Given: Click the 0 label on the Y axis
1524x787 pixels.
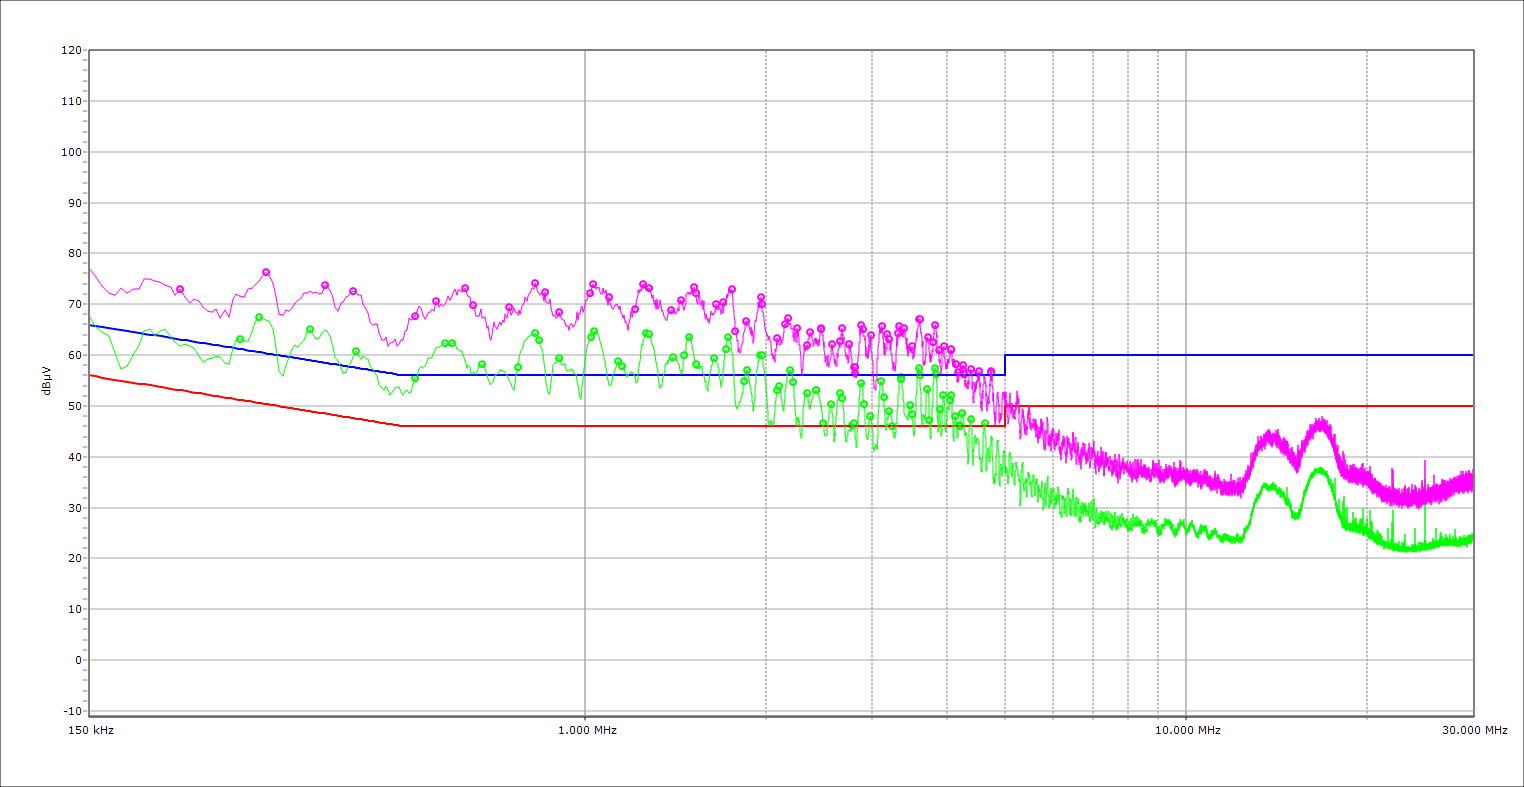Looking at the screenshot, I should (x=77, y=660).
